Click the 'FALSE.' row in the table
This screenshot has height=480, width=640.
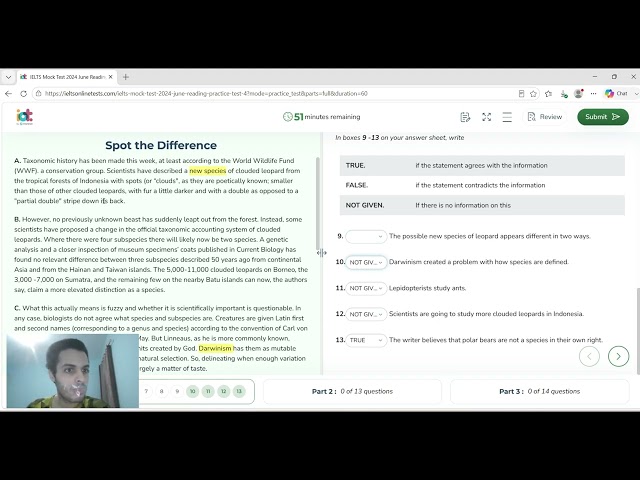point(482,185)
